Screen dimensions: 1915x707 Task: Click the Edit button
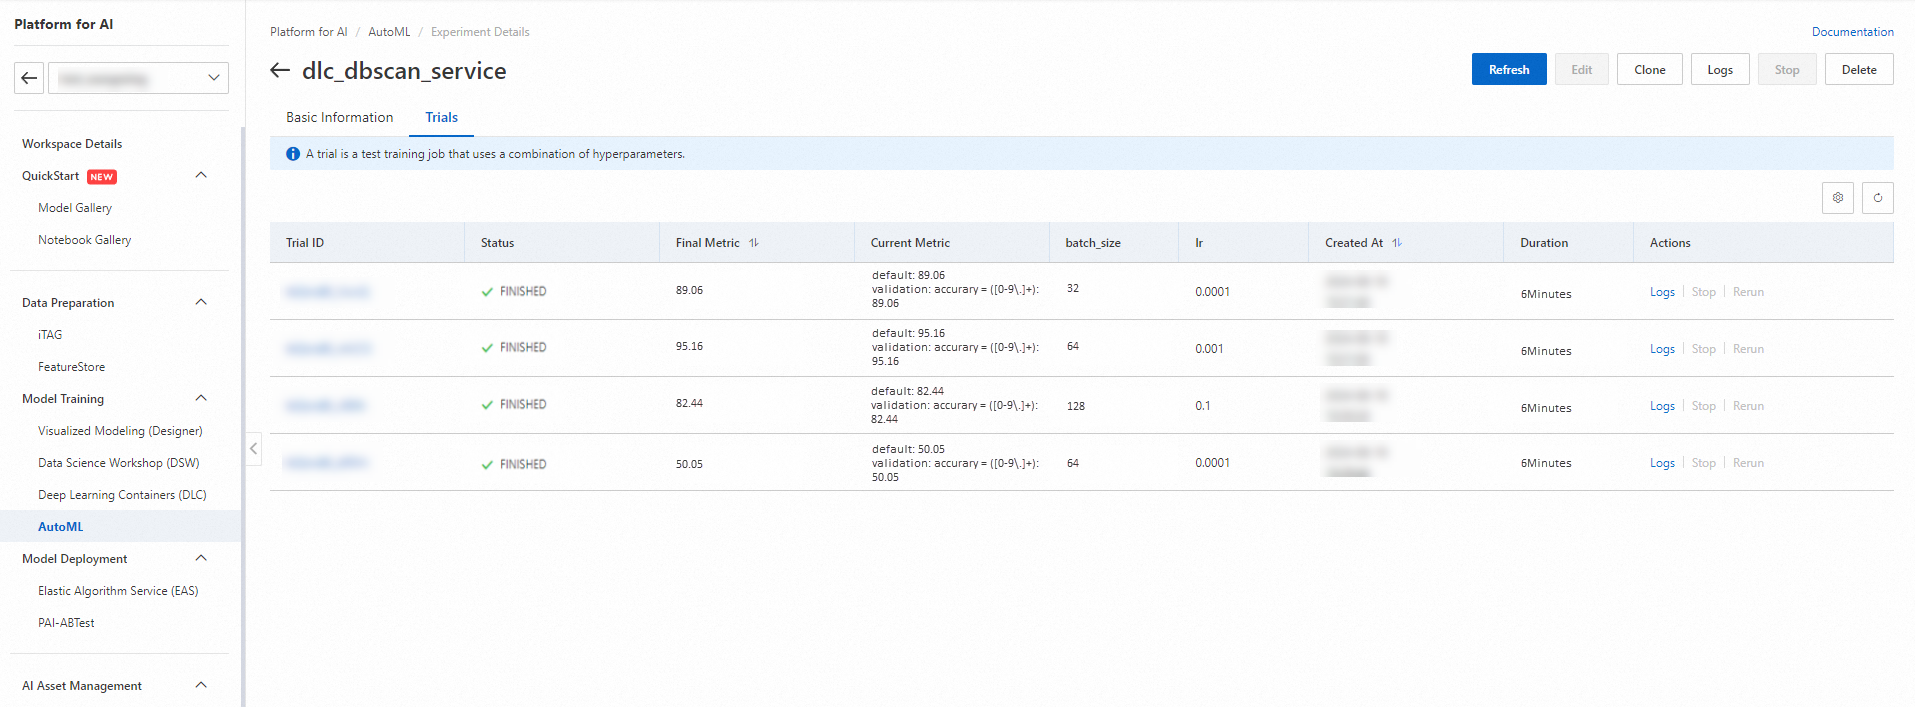point(1581,69)
